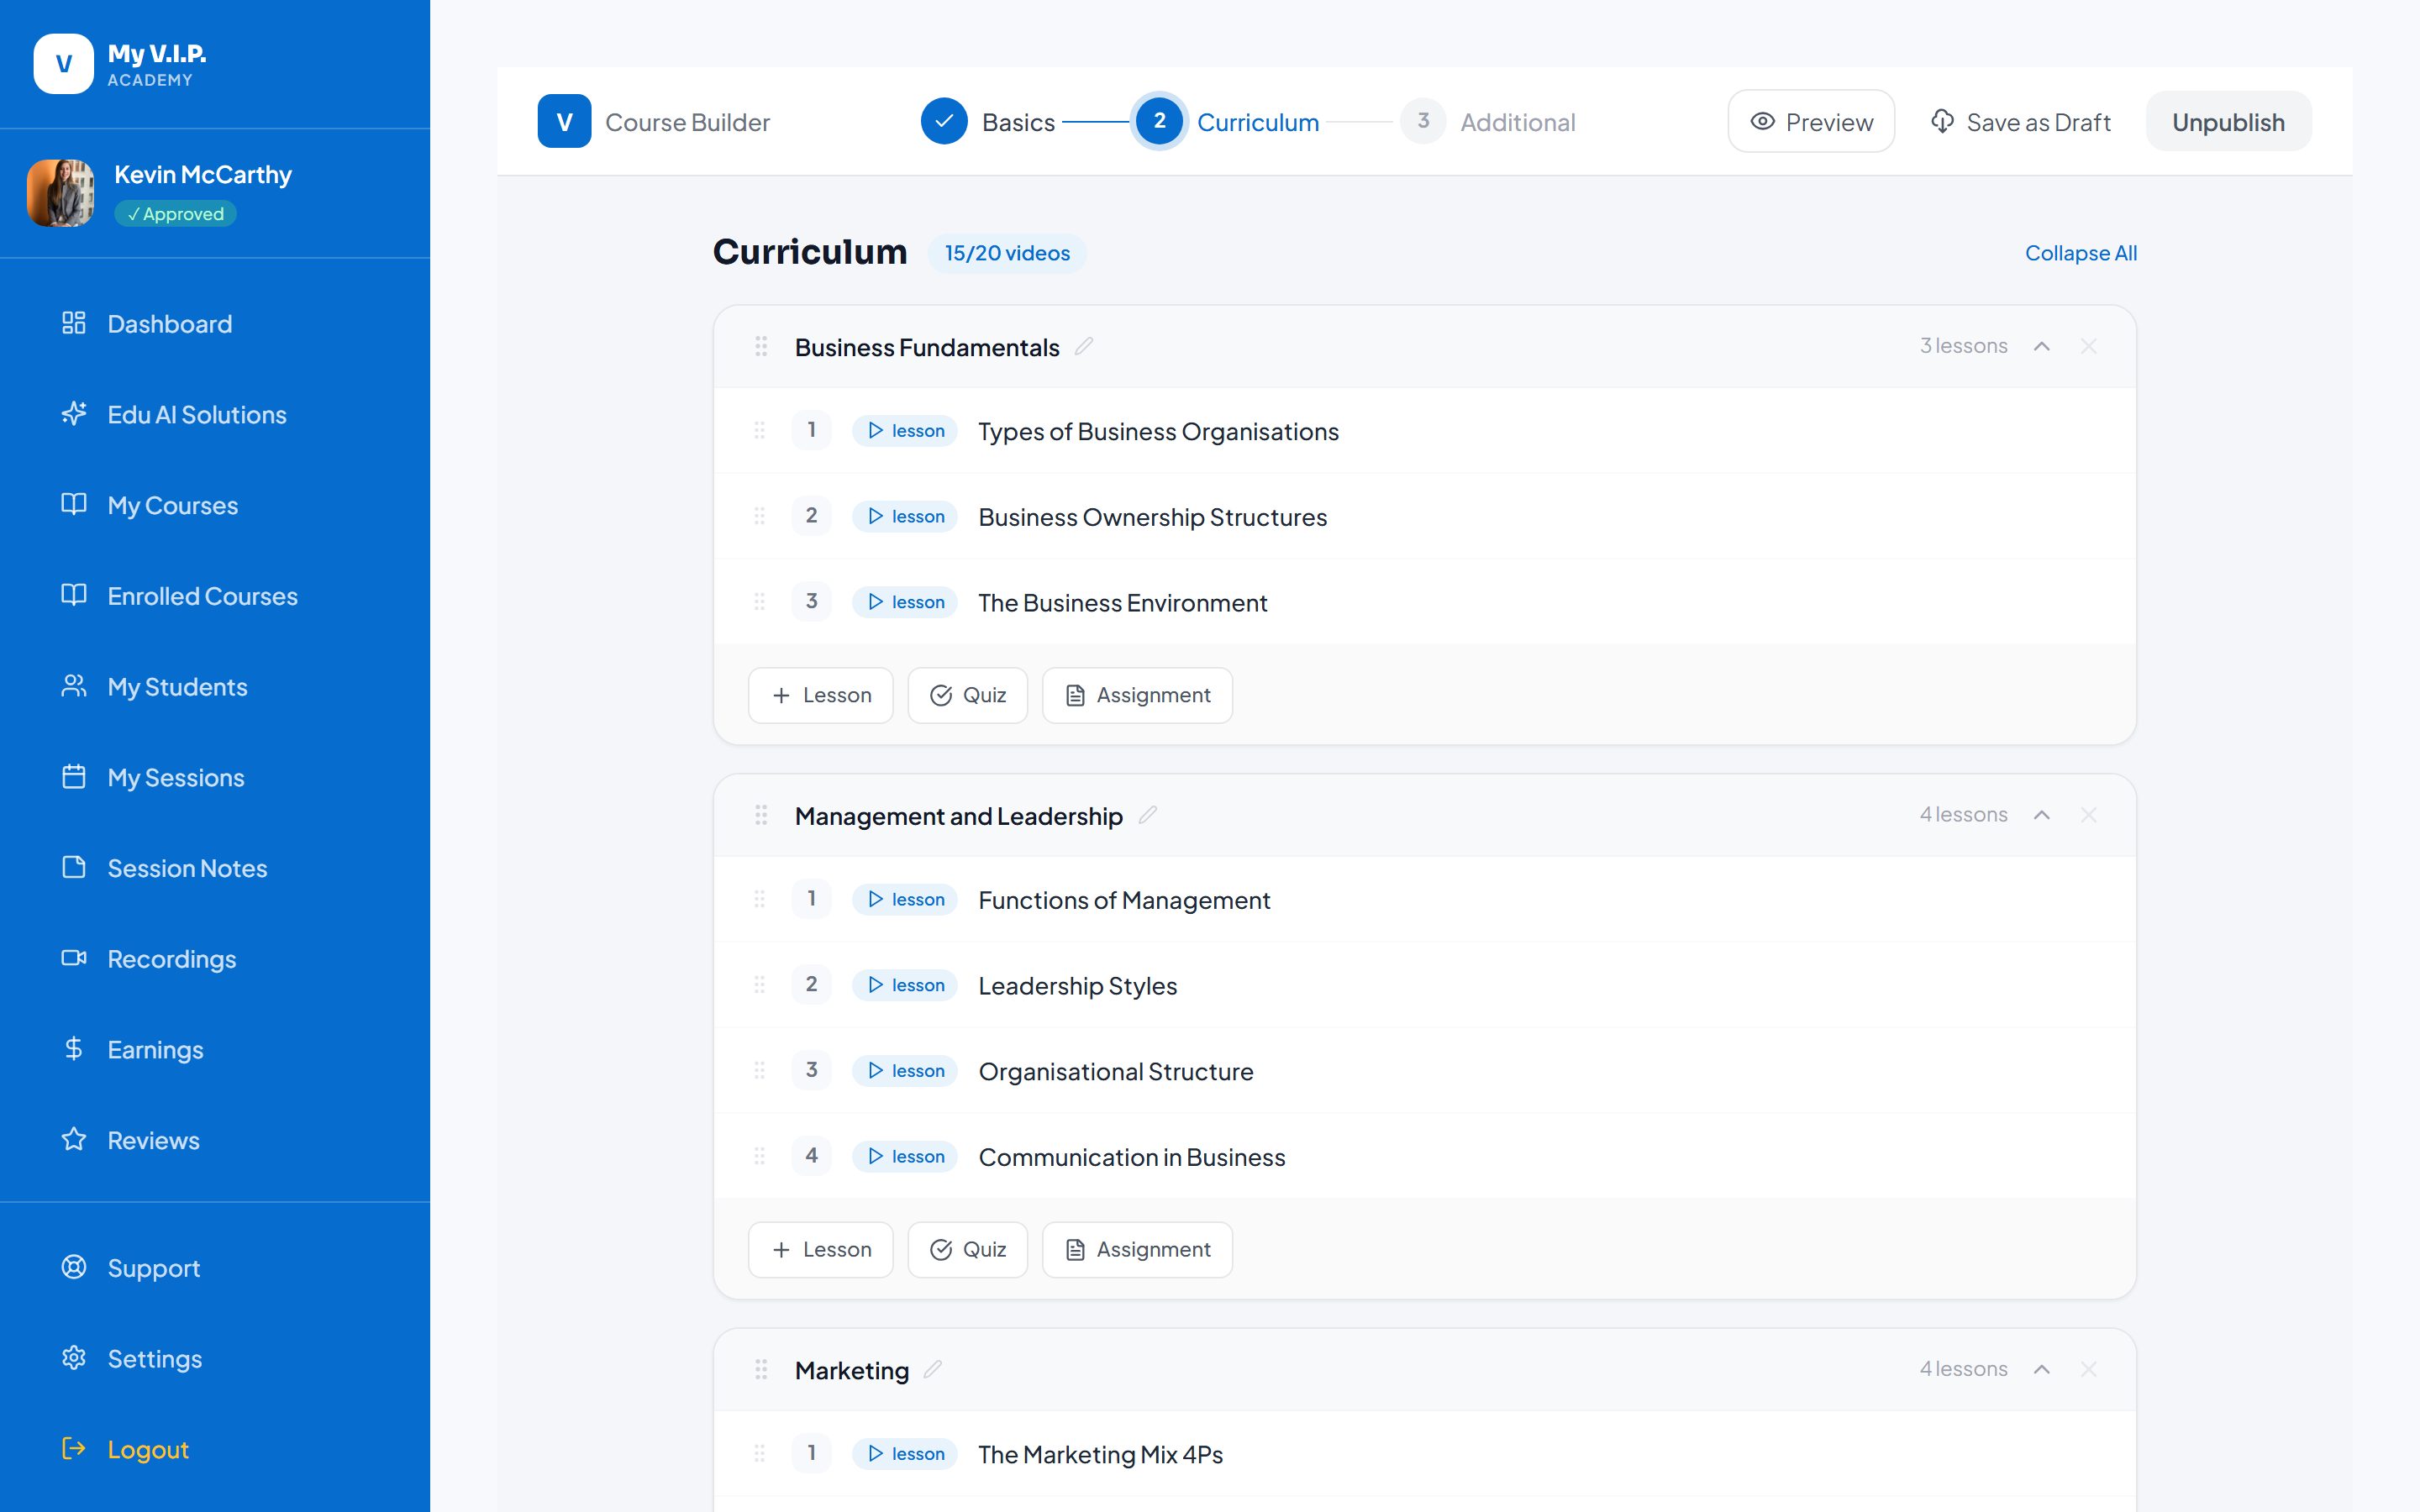Click drag handle for Leadership Styles lesson
This screenshot has height=1512, width=2420.
click(x=760, y=984)
